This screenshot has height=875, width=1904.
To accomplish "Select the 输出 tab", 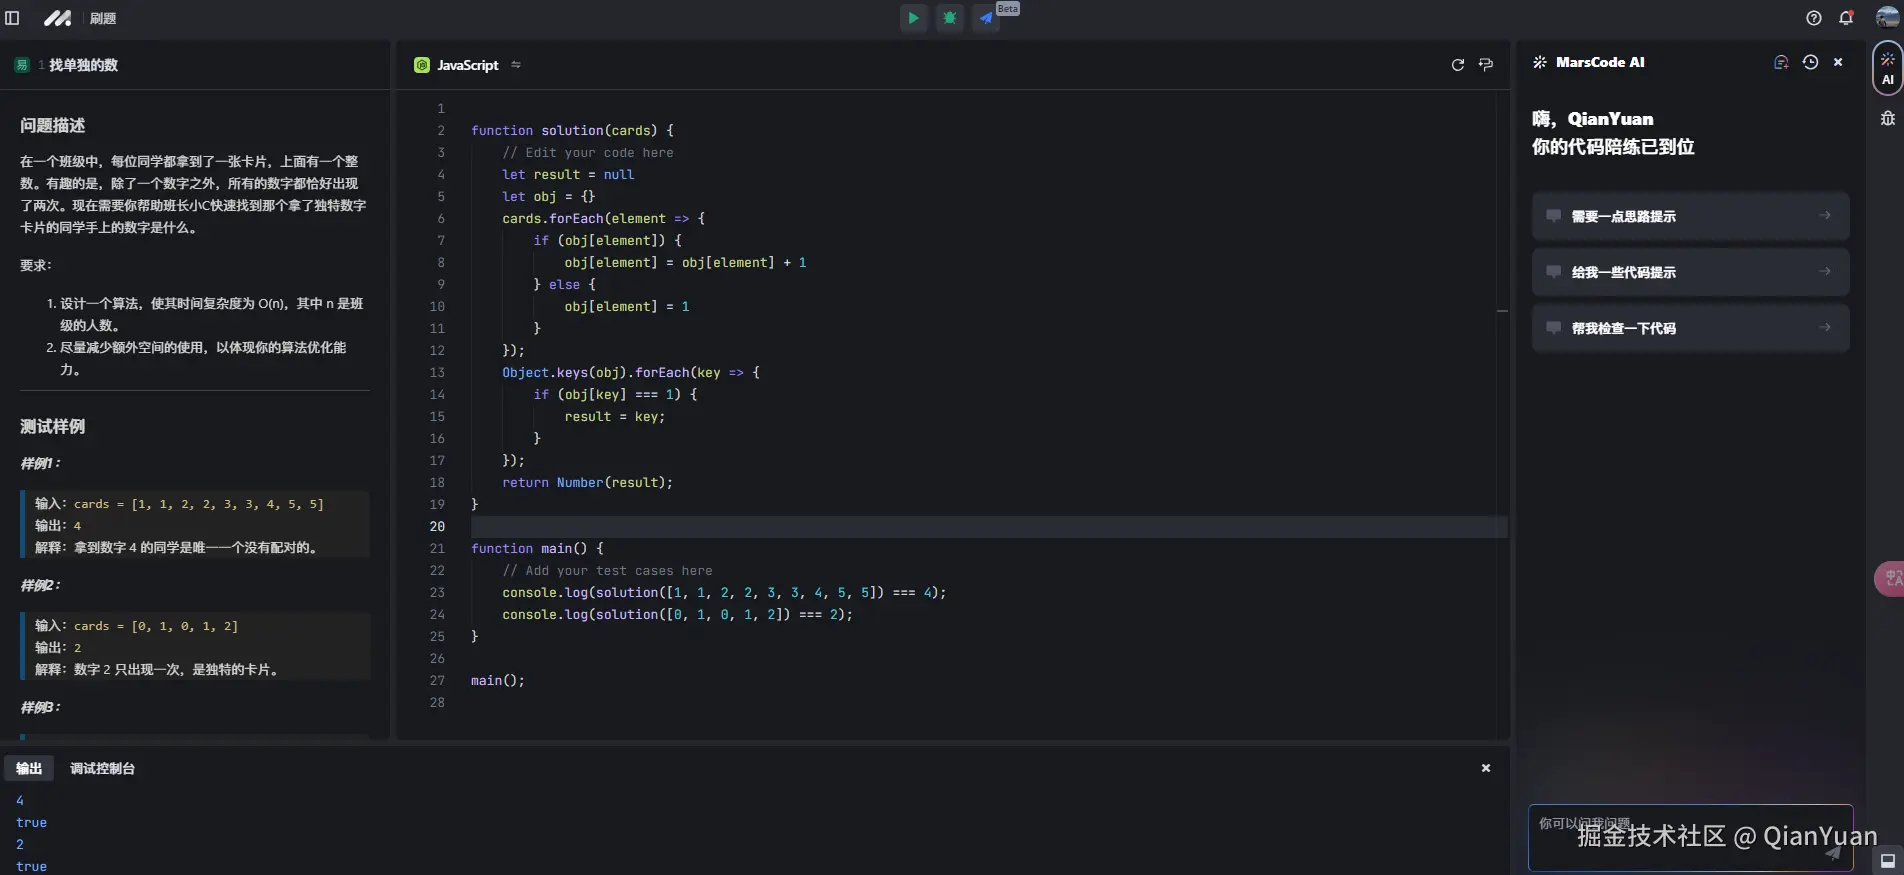I will click(x=29, y=768).
